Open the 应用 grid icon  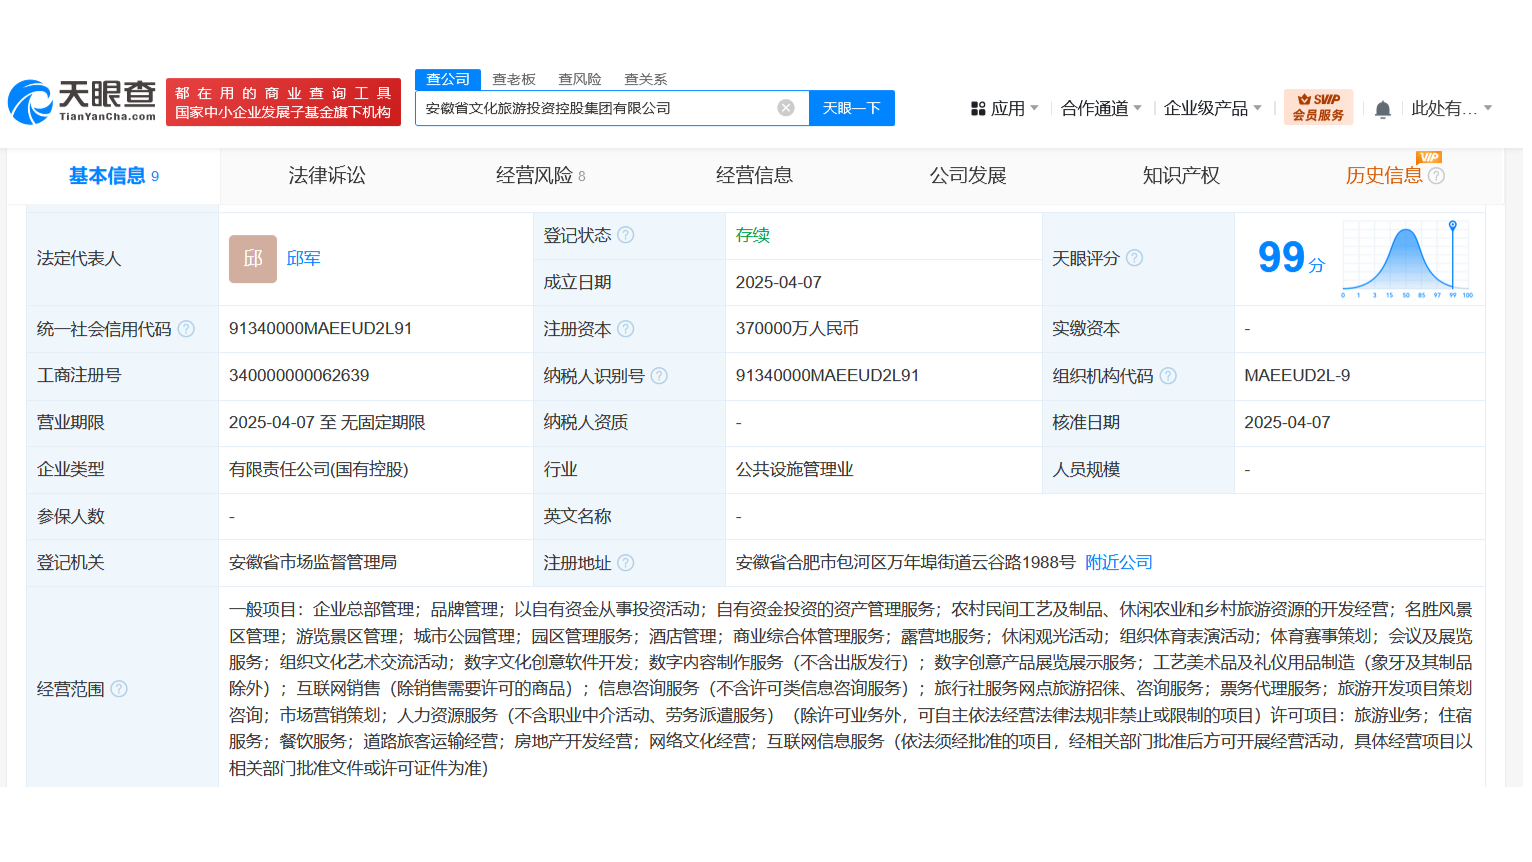978,108
